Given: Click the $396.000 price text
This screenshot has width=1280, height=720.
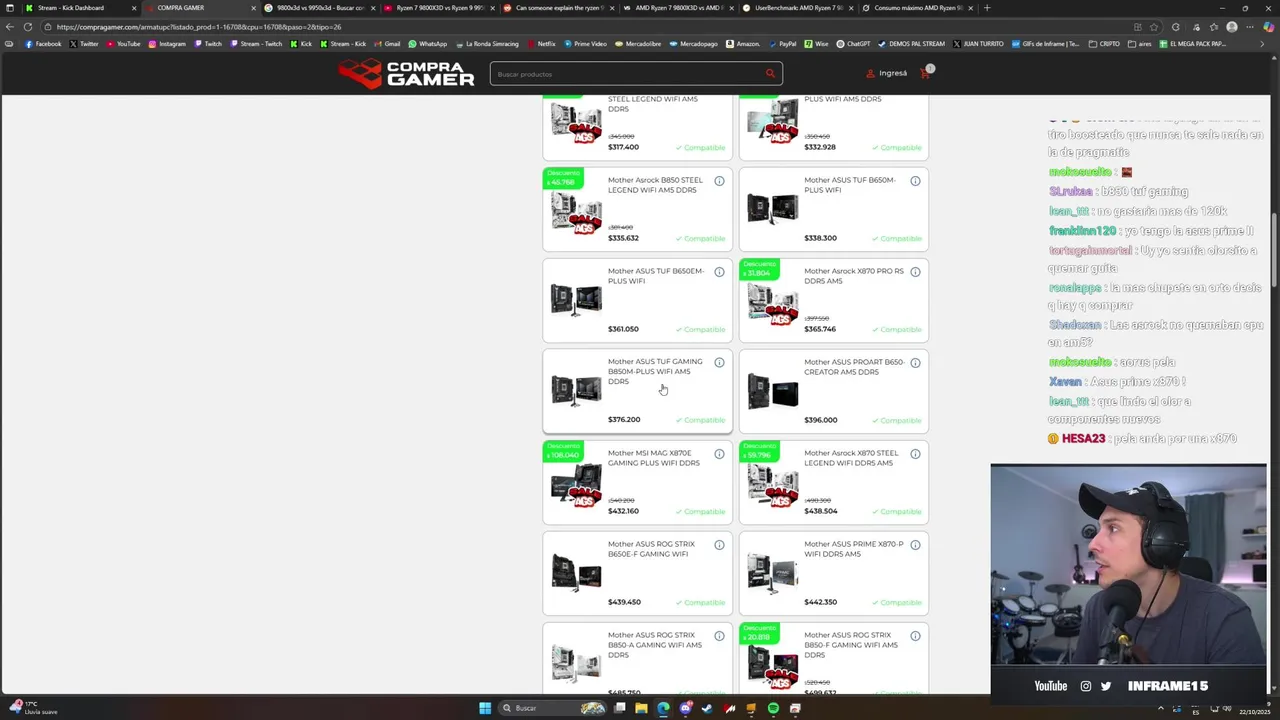Looking at the screenshot, I should [x=821, y=420].
